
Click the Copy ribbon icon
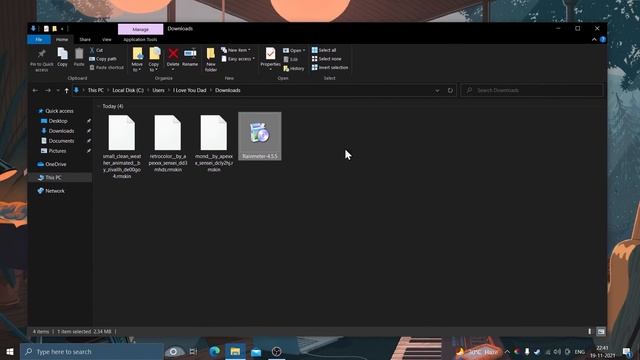click(x=62, y=57)
